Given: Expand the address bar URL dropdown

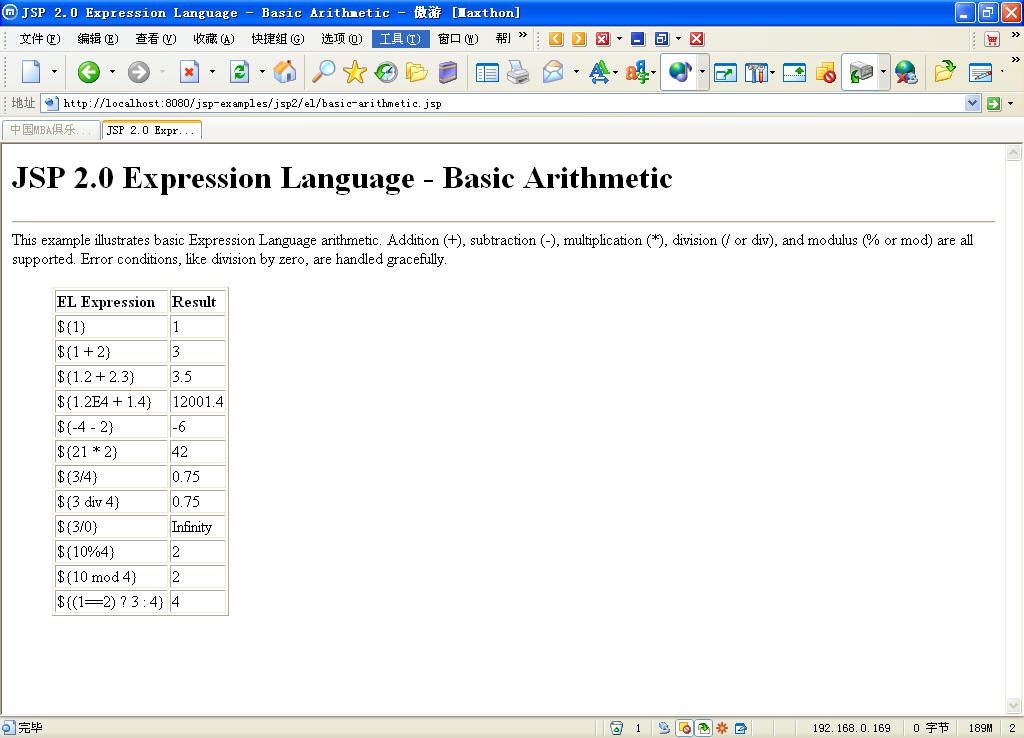Looking at the screenshot, I should point(972,103).
